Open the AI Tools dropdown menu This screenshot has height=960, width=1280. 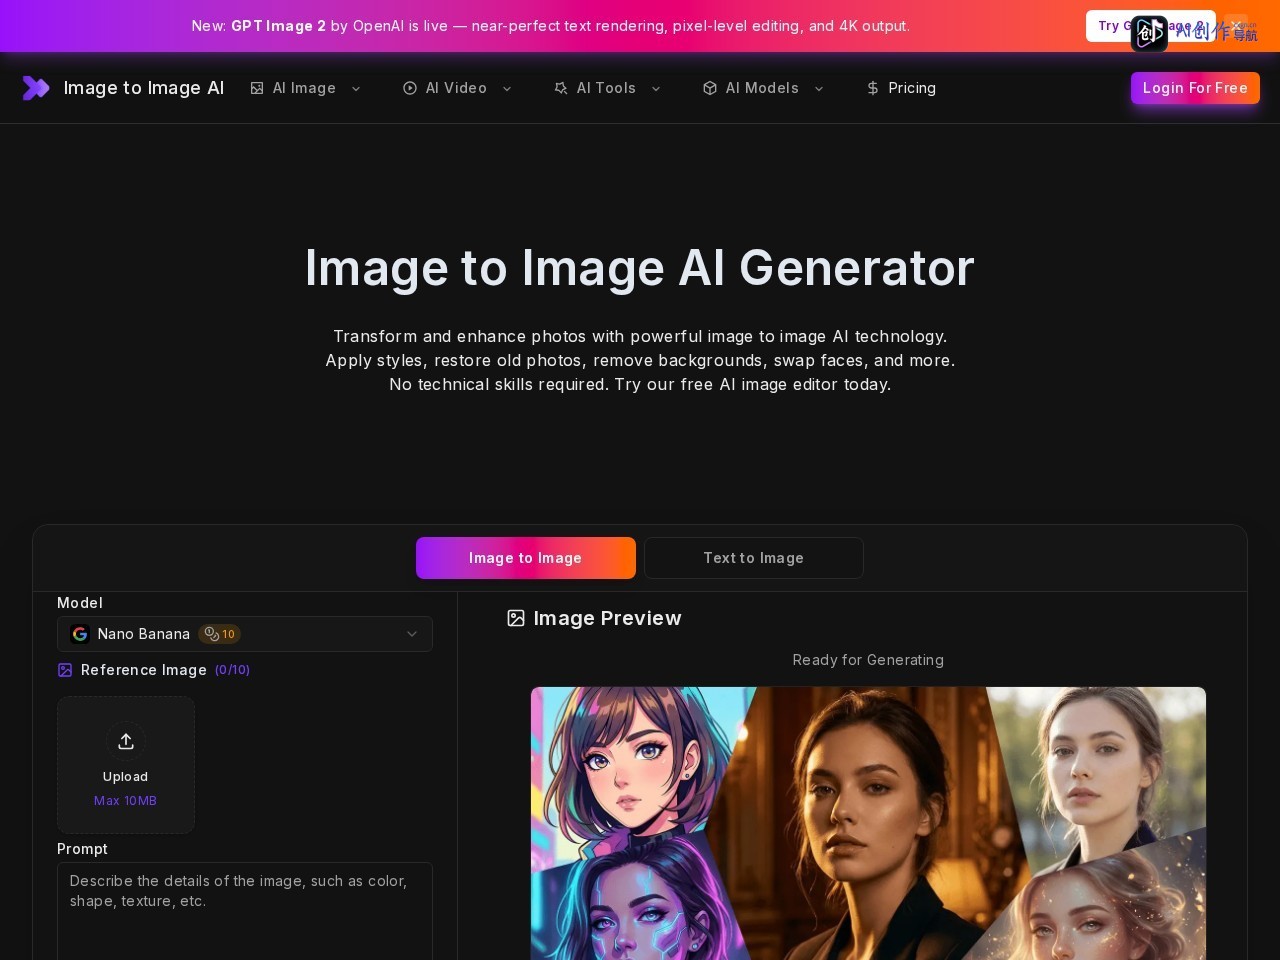point(607,88)
